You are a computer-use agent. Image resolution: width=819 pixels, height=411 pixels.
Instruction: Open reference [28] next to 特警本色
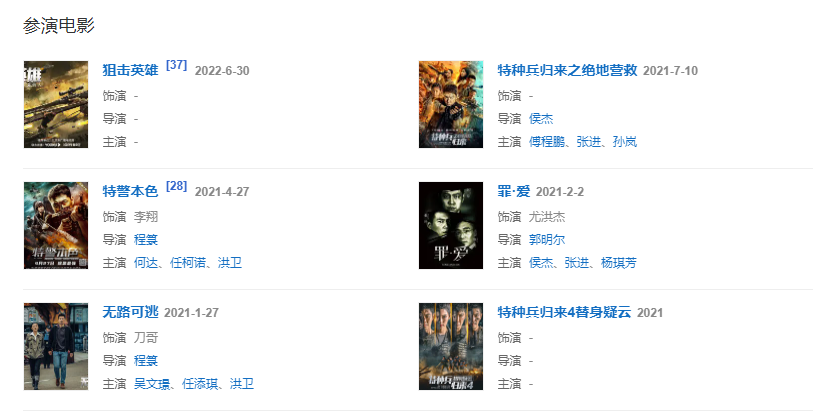coord(177,186)
